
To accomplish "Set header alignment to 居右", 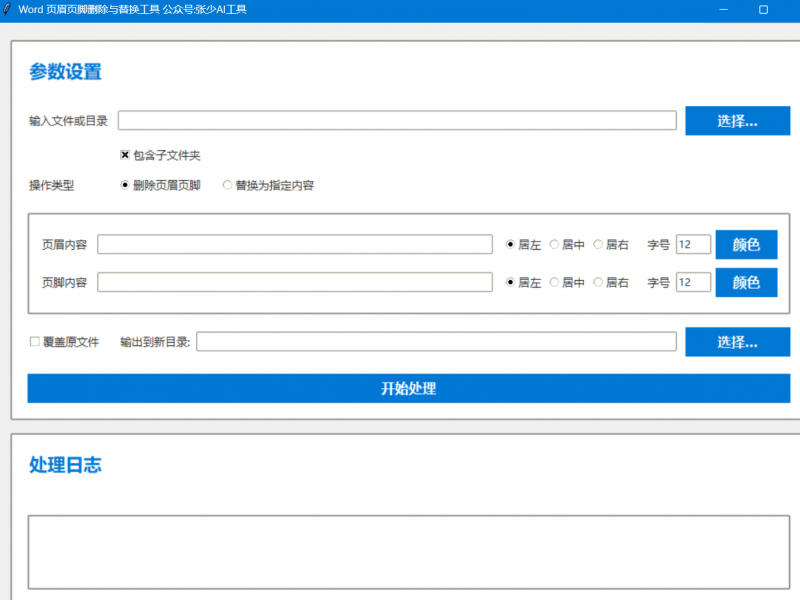I will click(598, 245).
